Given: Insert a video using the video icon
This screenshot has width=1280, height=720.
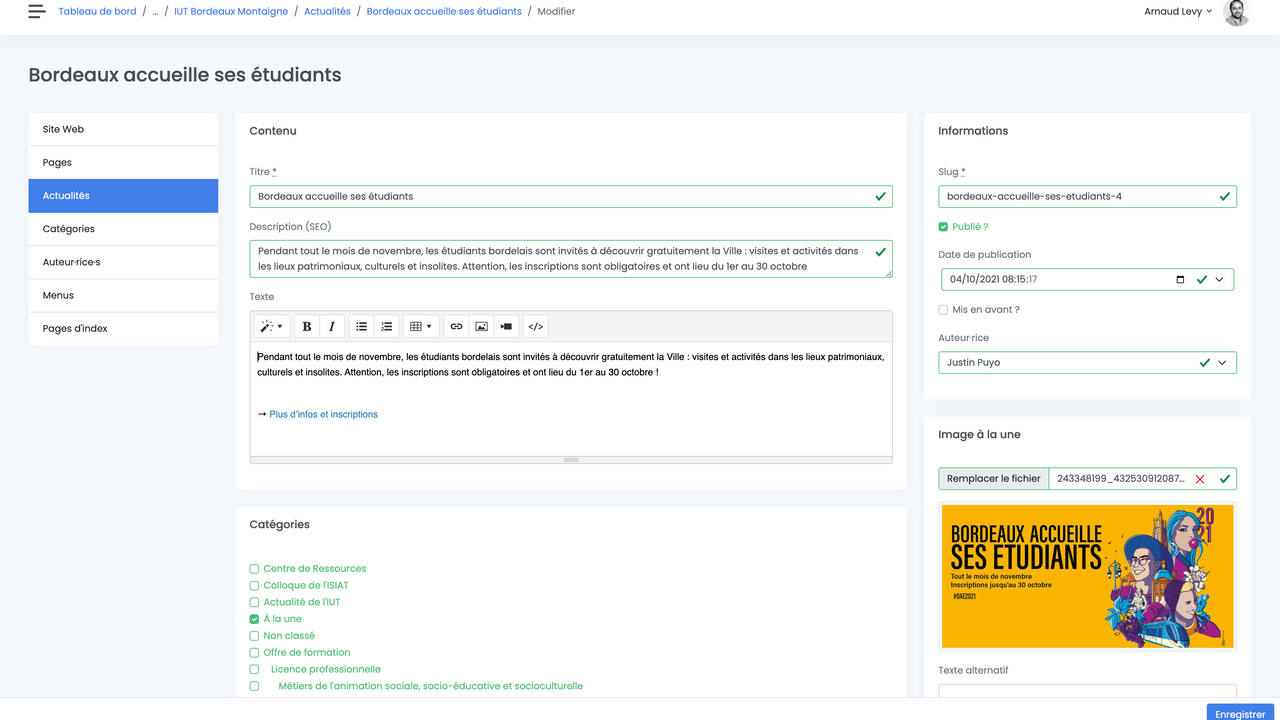Looking at the screenshot, I should click(x=506, y=325).
